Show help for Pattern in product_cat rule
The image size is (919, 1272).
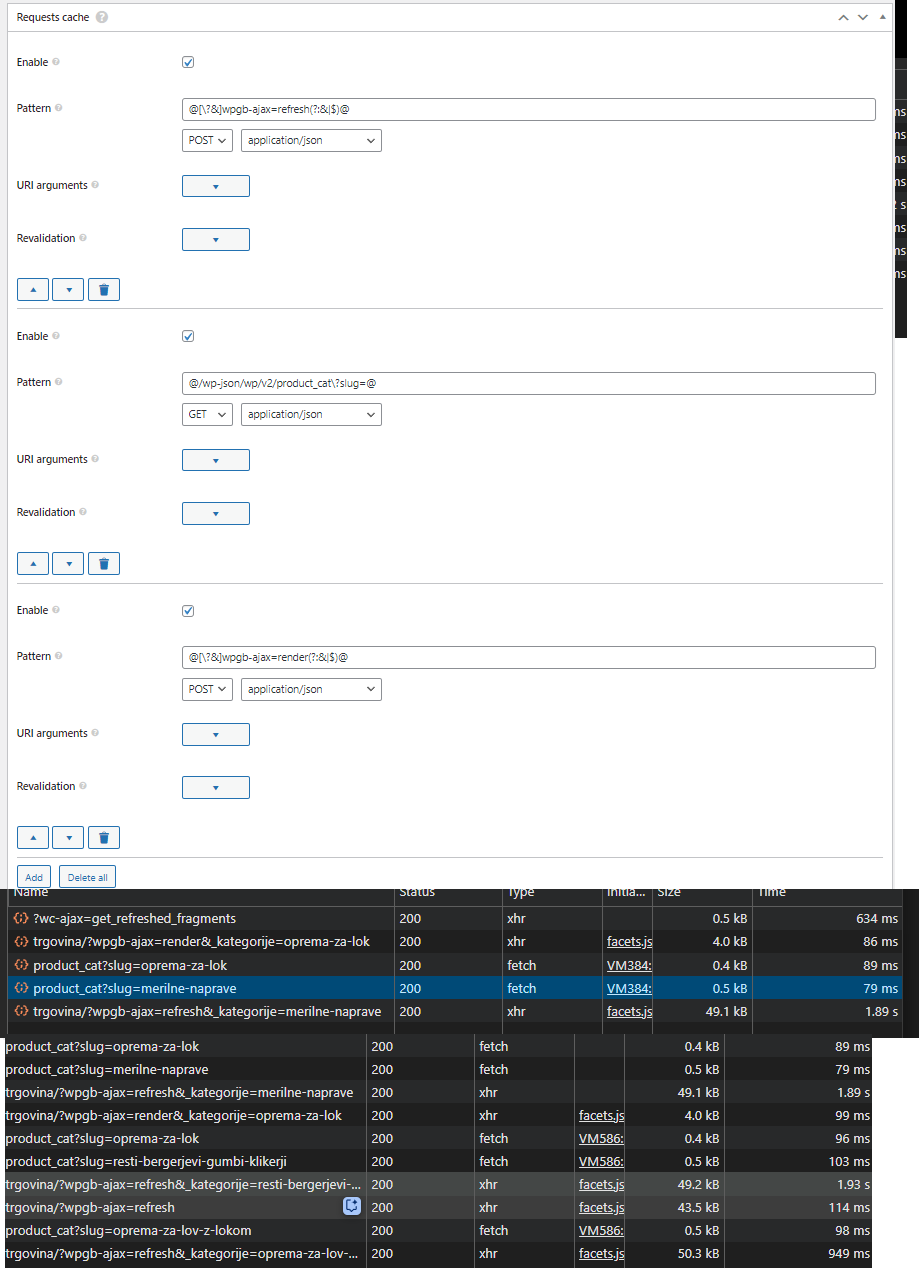click(x=59, y=382)
